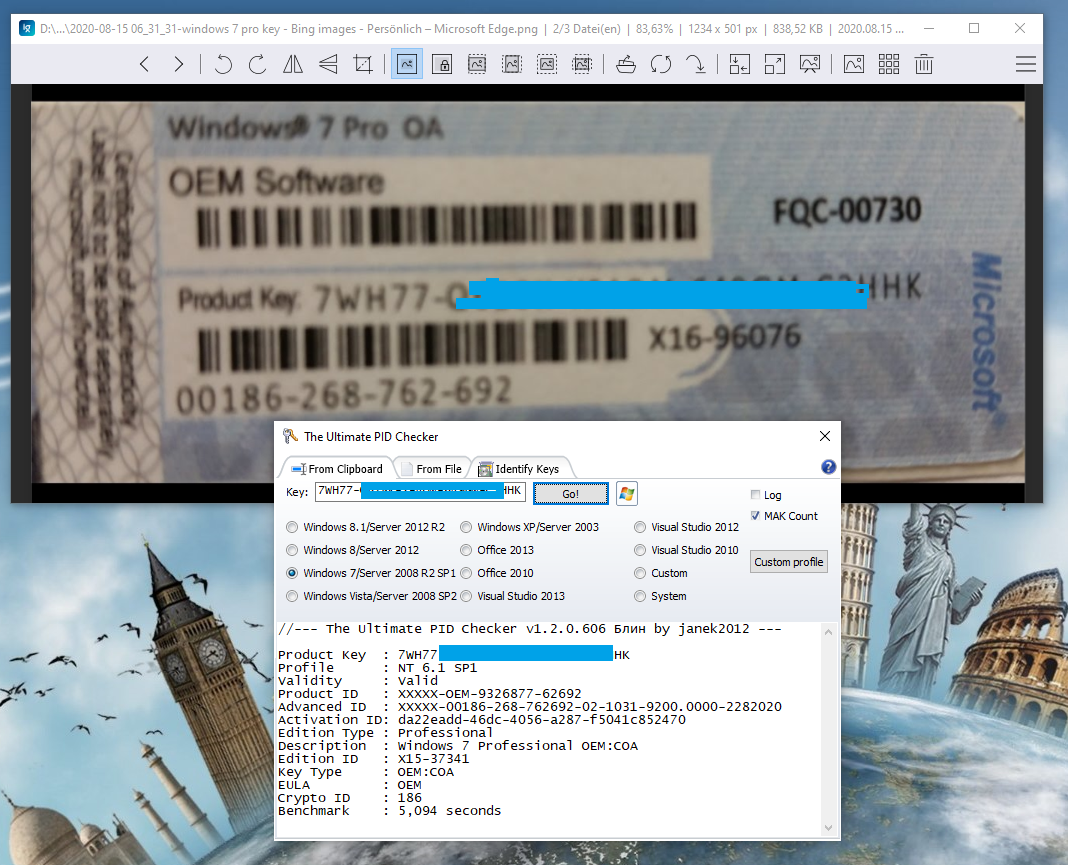This screenshot has width=1068, height=865.
Task: Rotate image counter-clockwise
Action: (x=223, y=65)
